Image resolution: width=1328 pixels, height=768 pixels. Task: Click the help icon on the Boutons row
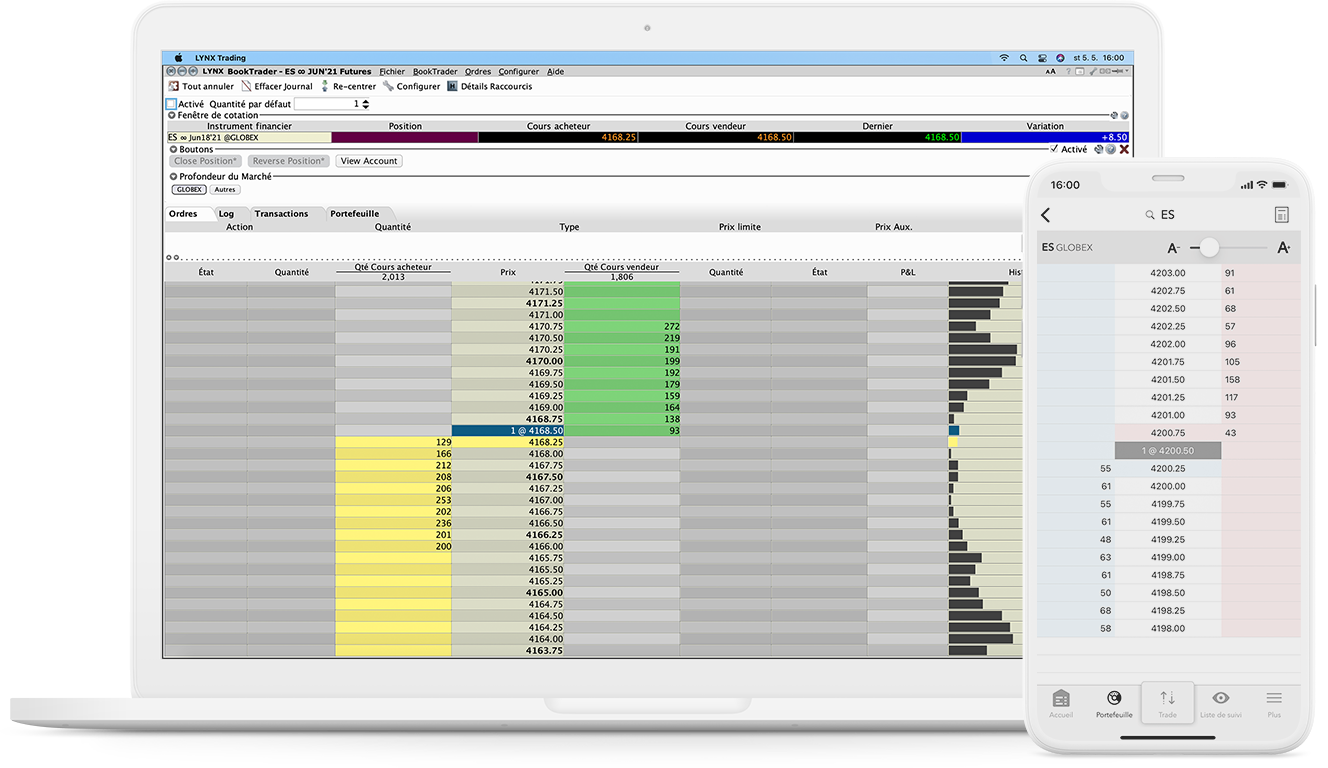1110,149
